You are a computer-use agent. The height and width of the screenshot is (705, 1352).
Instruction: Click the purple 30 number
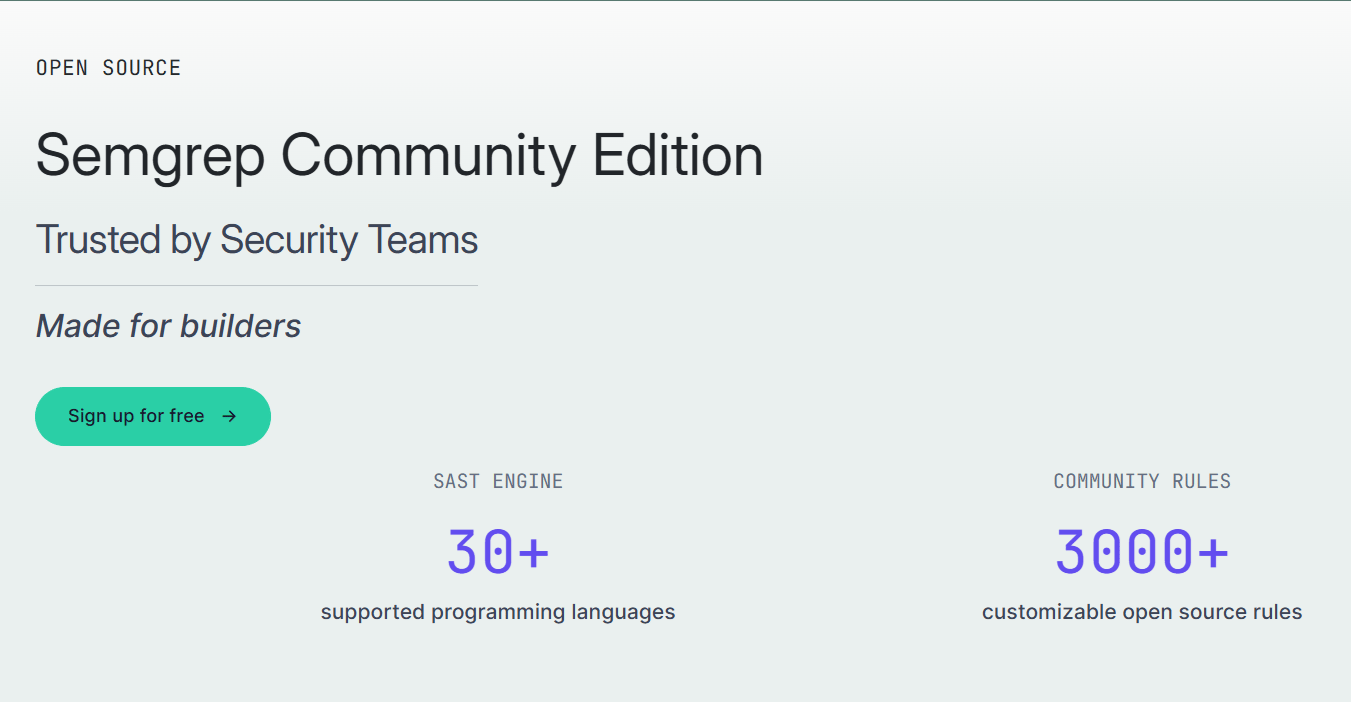[479, 552]
